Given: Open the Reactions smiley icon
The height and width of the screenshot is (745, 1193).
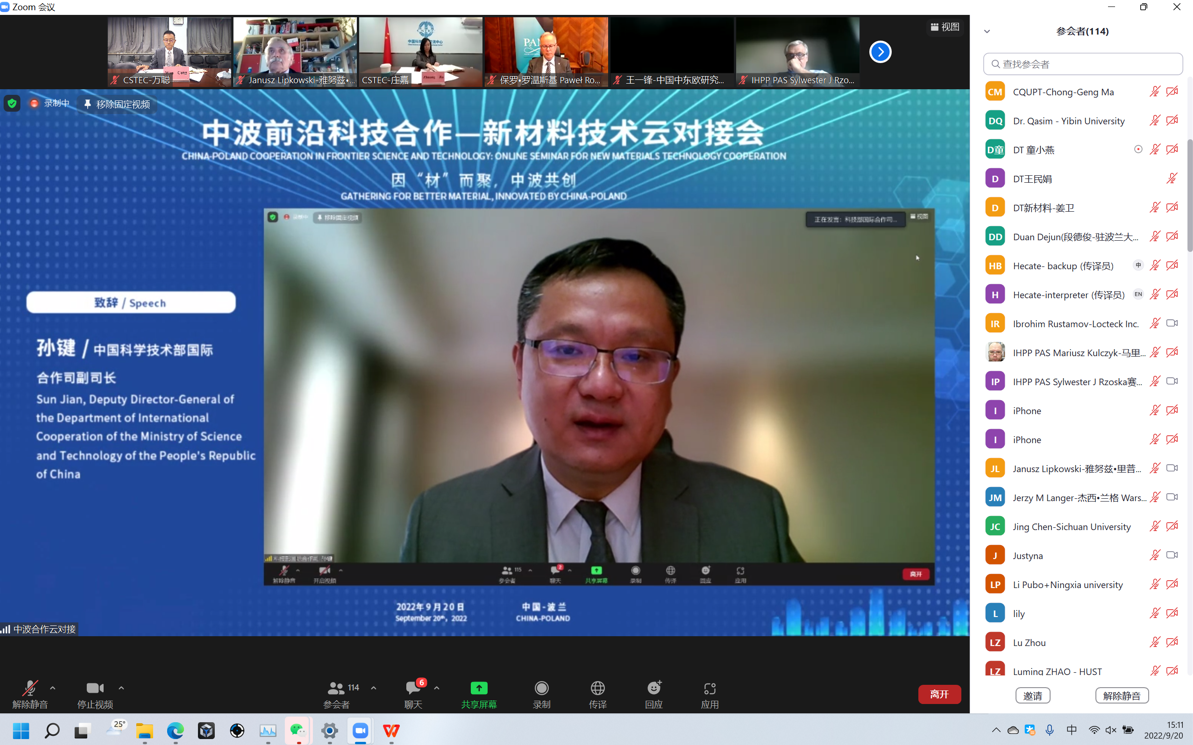Looking at the screenshot, I should click(x=654, y=693).
